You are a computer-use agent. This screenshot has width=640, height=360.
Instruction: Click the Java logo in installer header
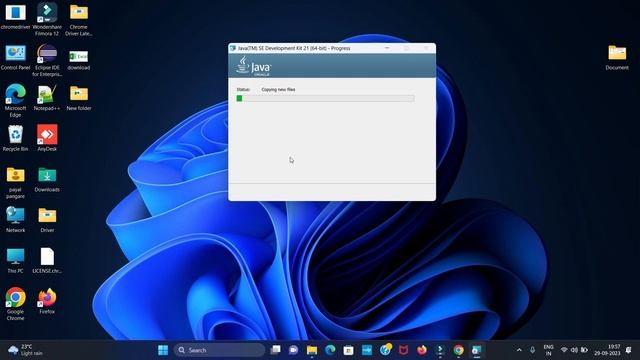pos(253,66)
